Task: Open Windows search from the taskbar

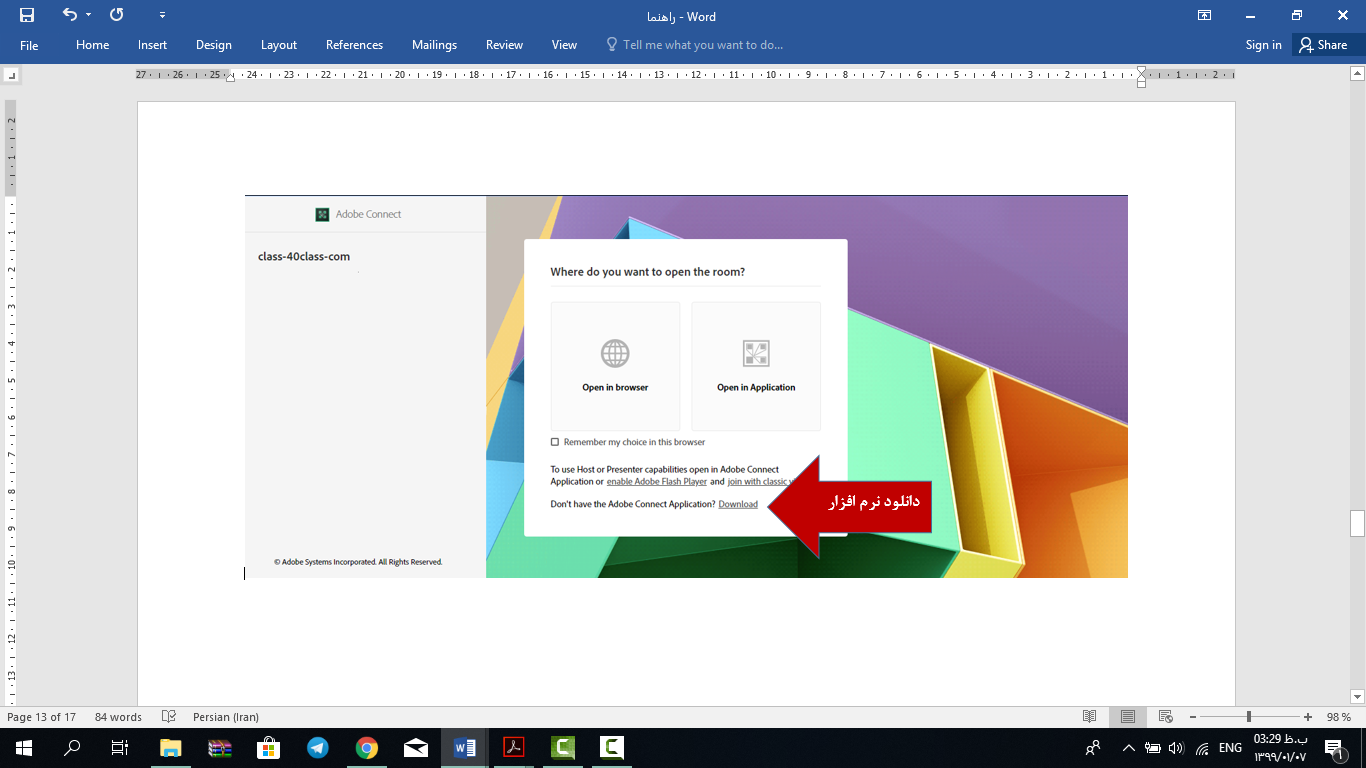Action: (x=72, y=748)
